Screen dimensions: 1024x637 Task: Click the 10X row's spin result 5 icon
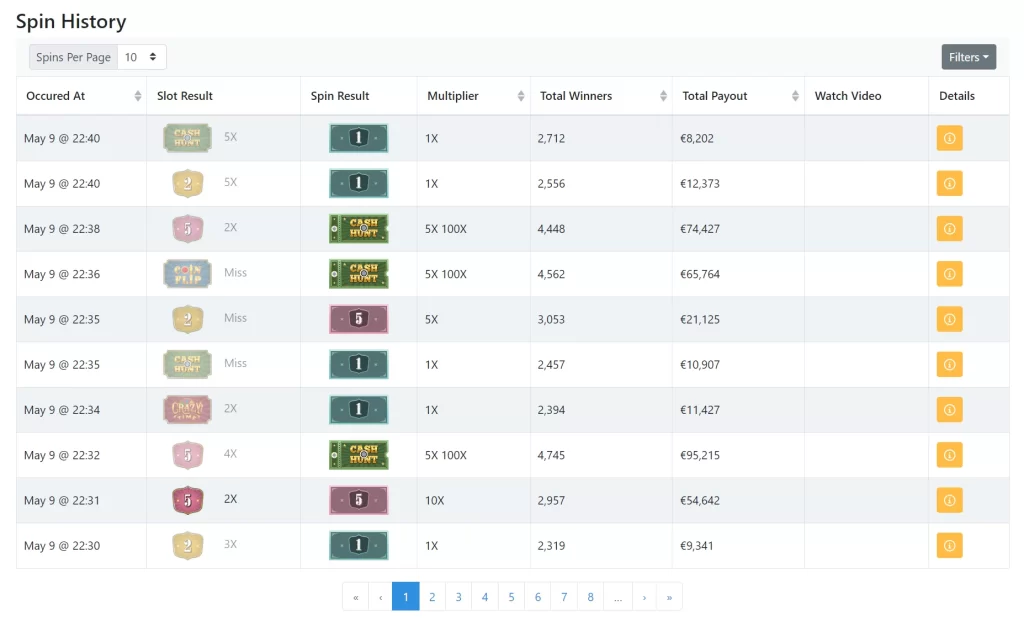coord(358,500)
